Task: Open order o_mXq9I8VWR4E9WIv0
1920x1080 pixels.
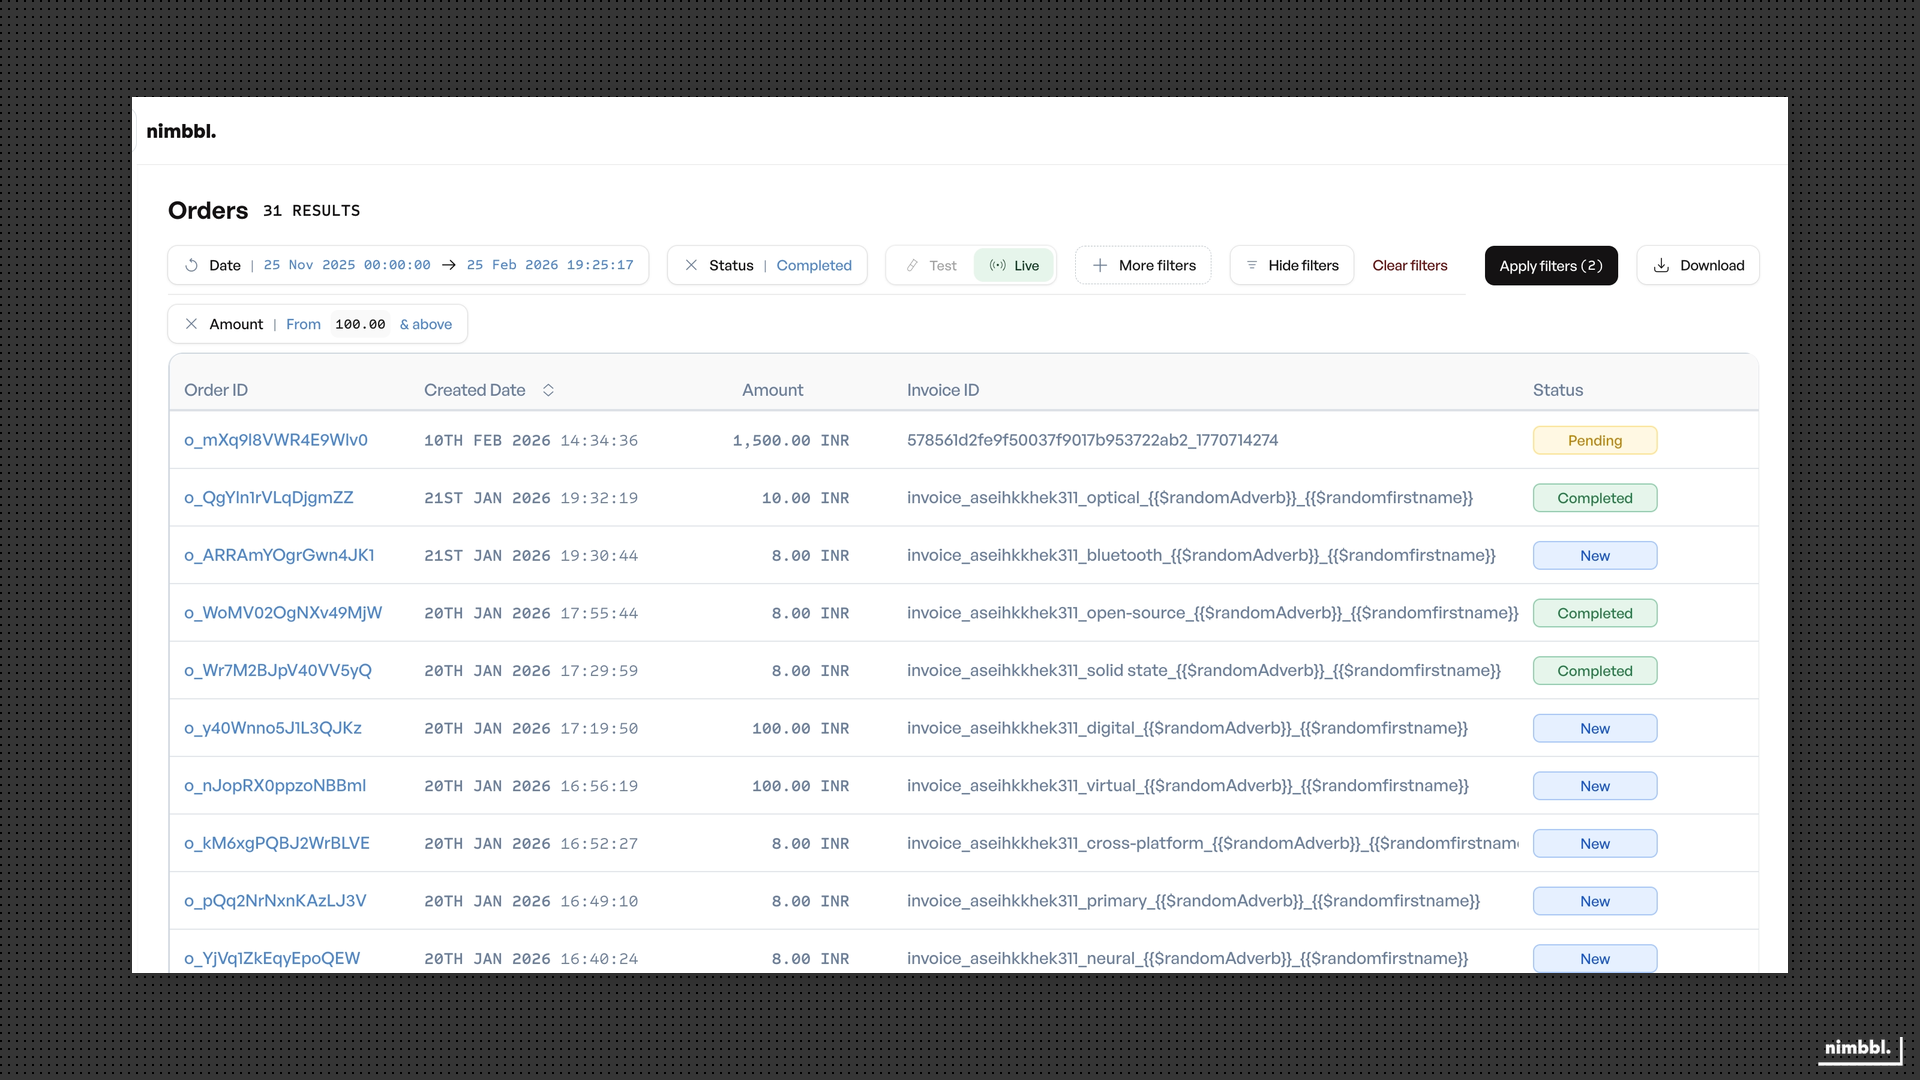Action: pyautogui.click(x=276, y=440)
